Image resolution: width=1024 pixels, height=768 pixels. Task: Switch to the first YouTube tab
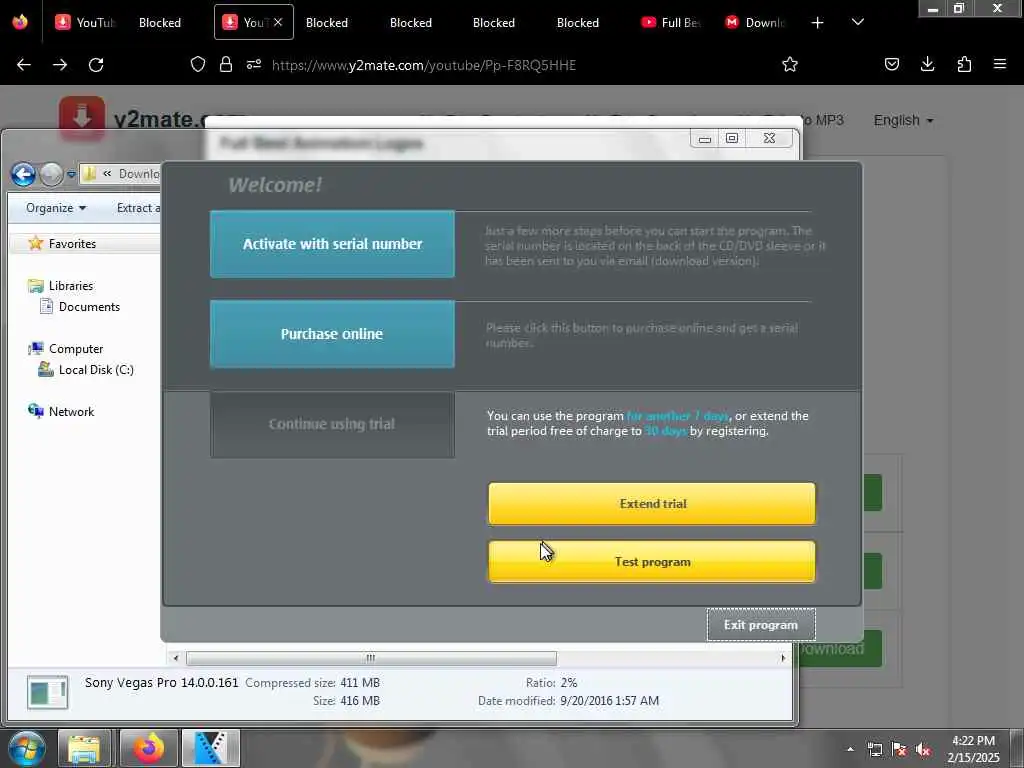pos(86,23)
